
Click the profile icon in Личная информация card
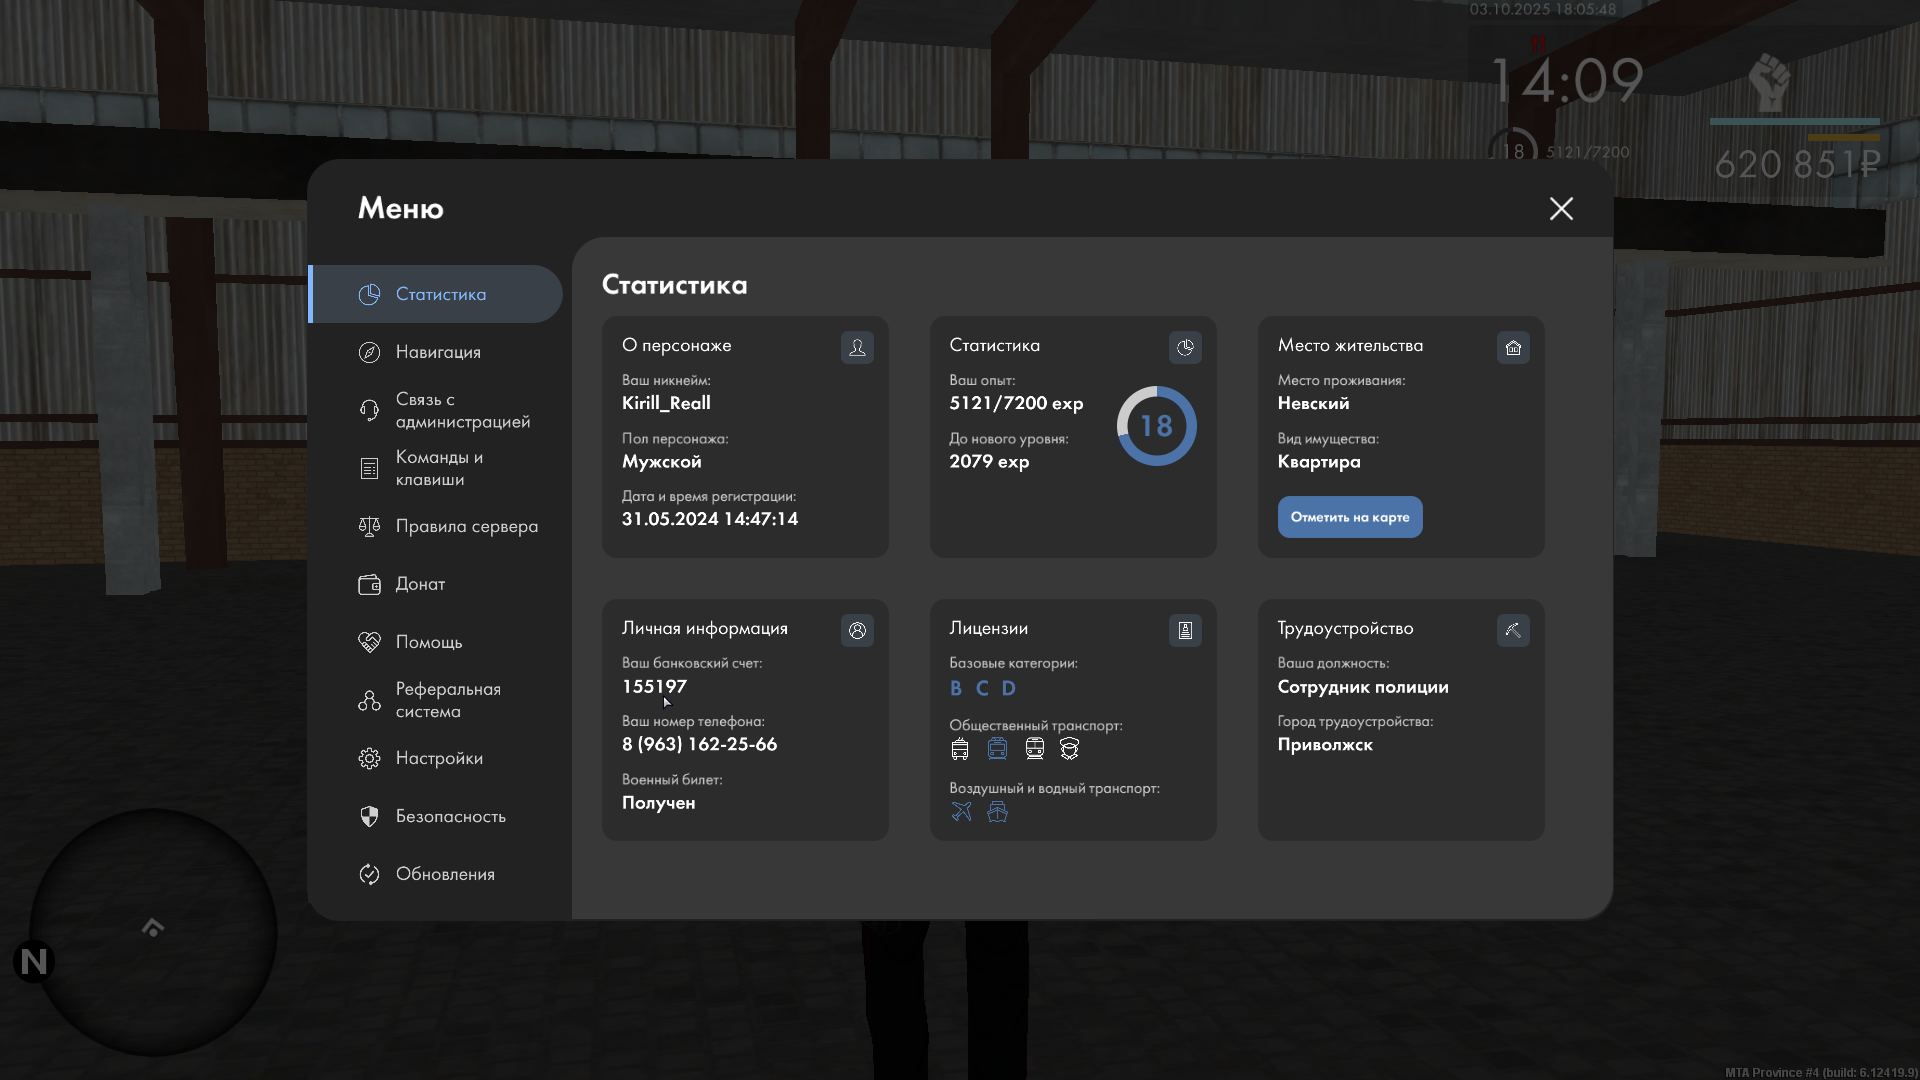[x=857, y=630]
